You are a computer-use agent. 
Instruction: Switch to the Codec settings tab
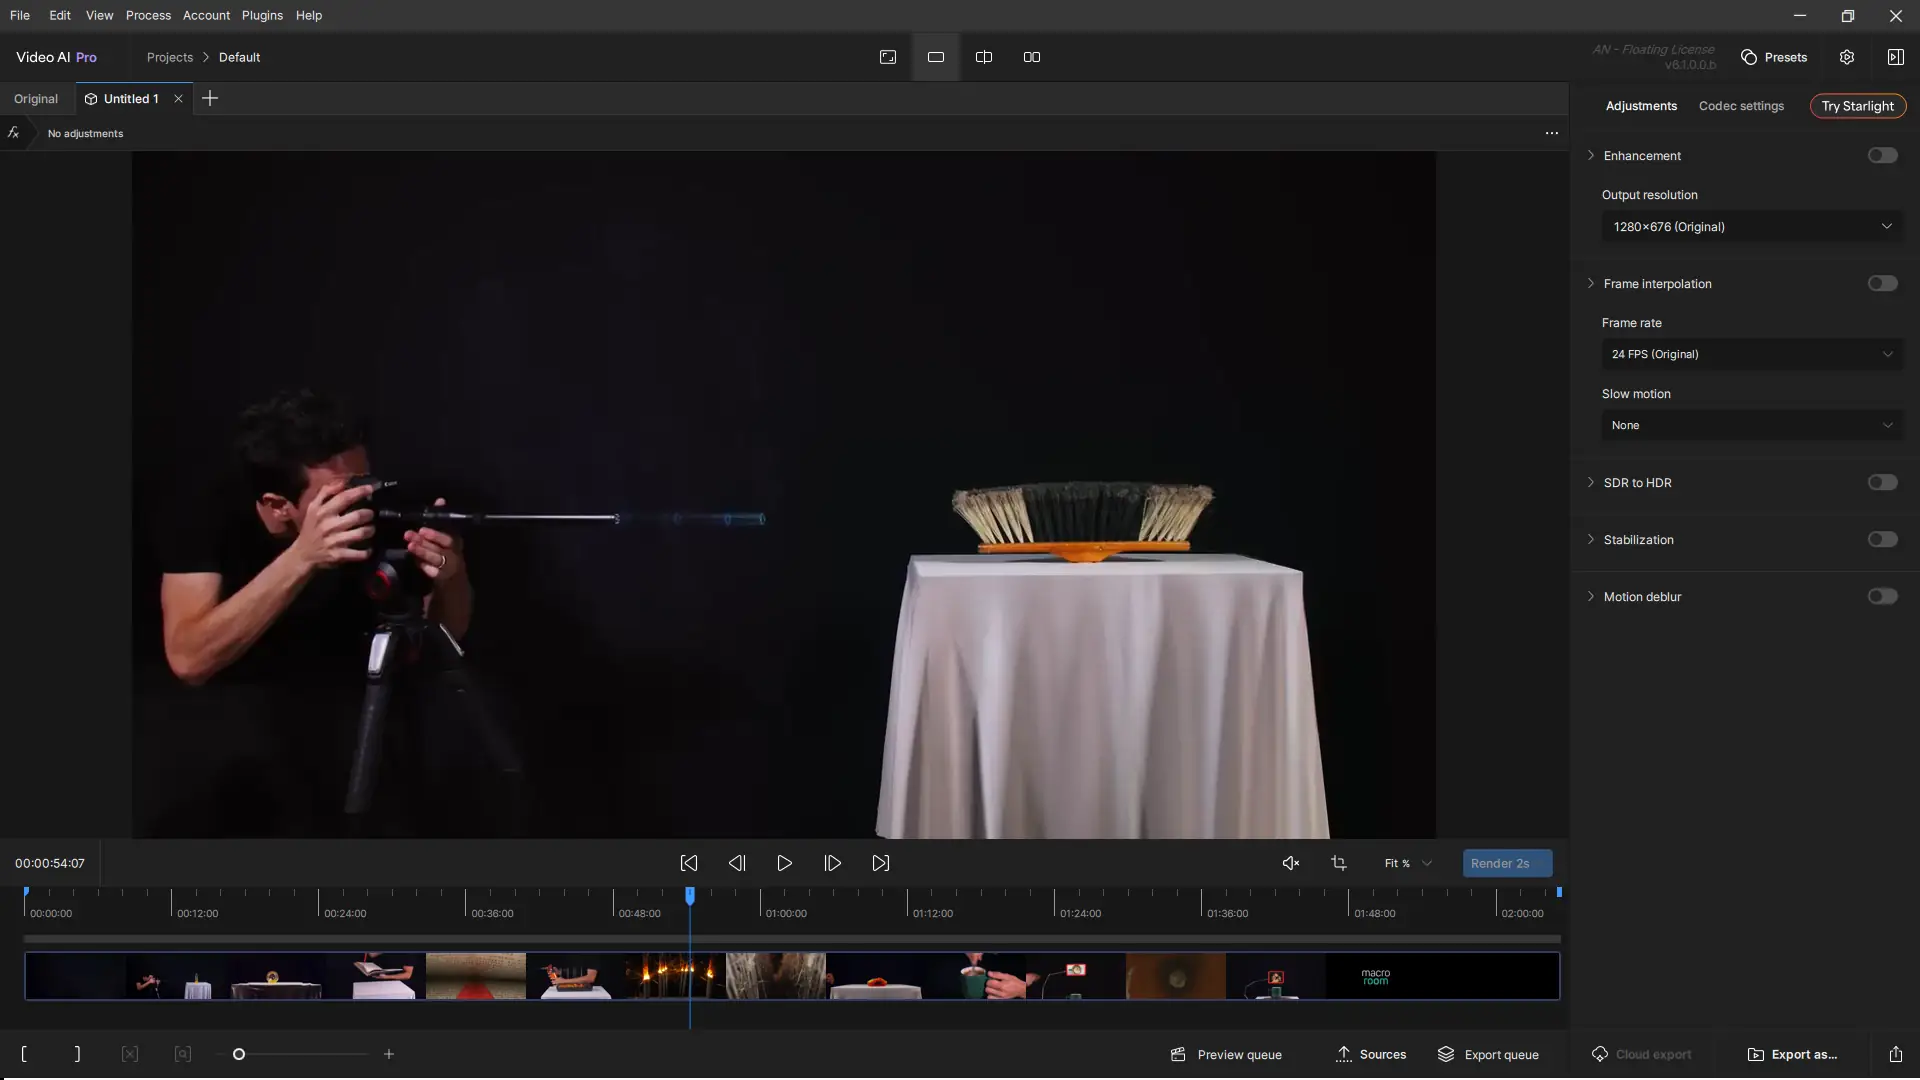point(1741,106)
